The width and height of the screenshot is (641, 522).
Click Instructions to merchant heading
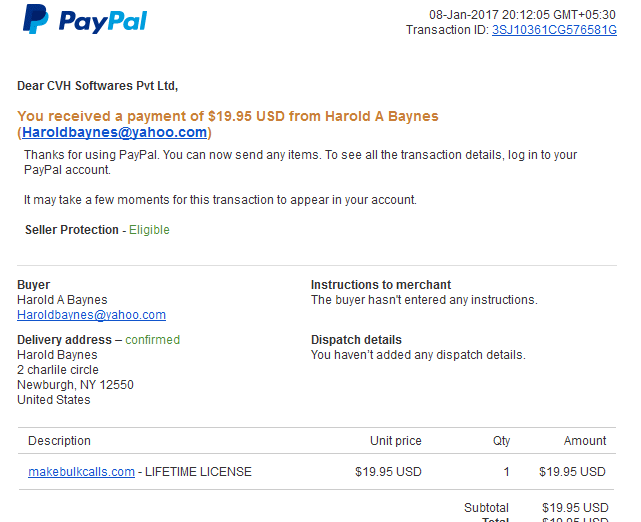[381, 285]
